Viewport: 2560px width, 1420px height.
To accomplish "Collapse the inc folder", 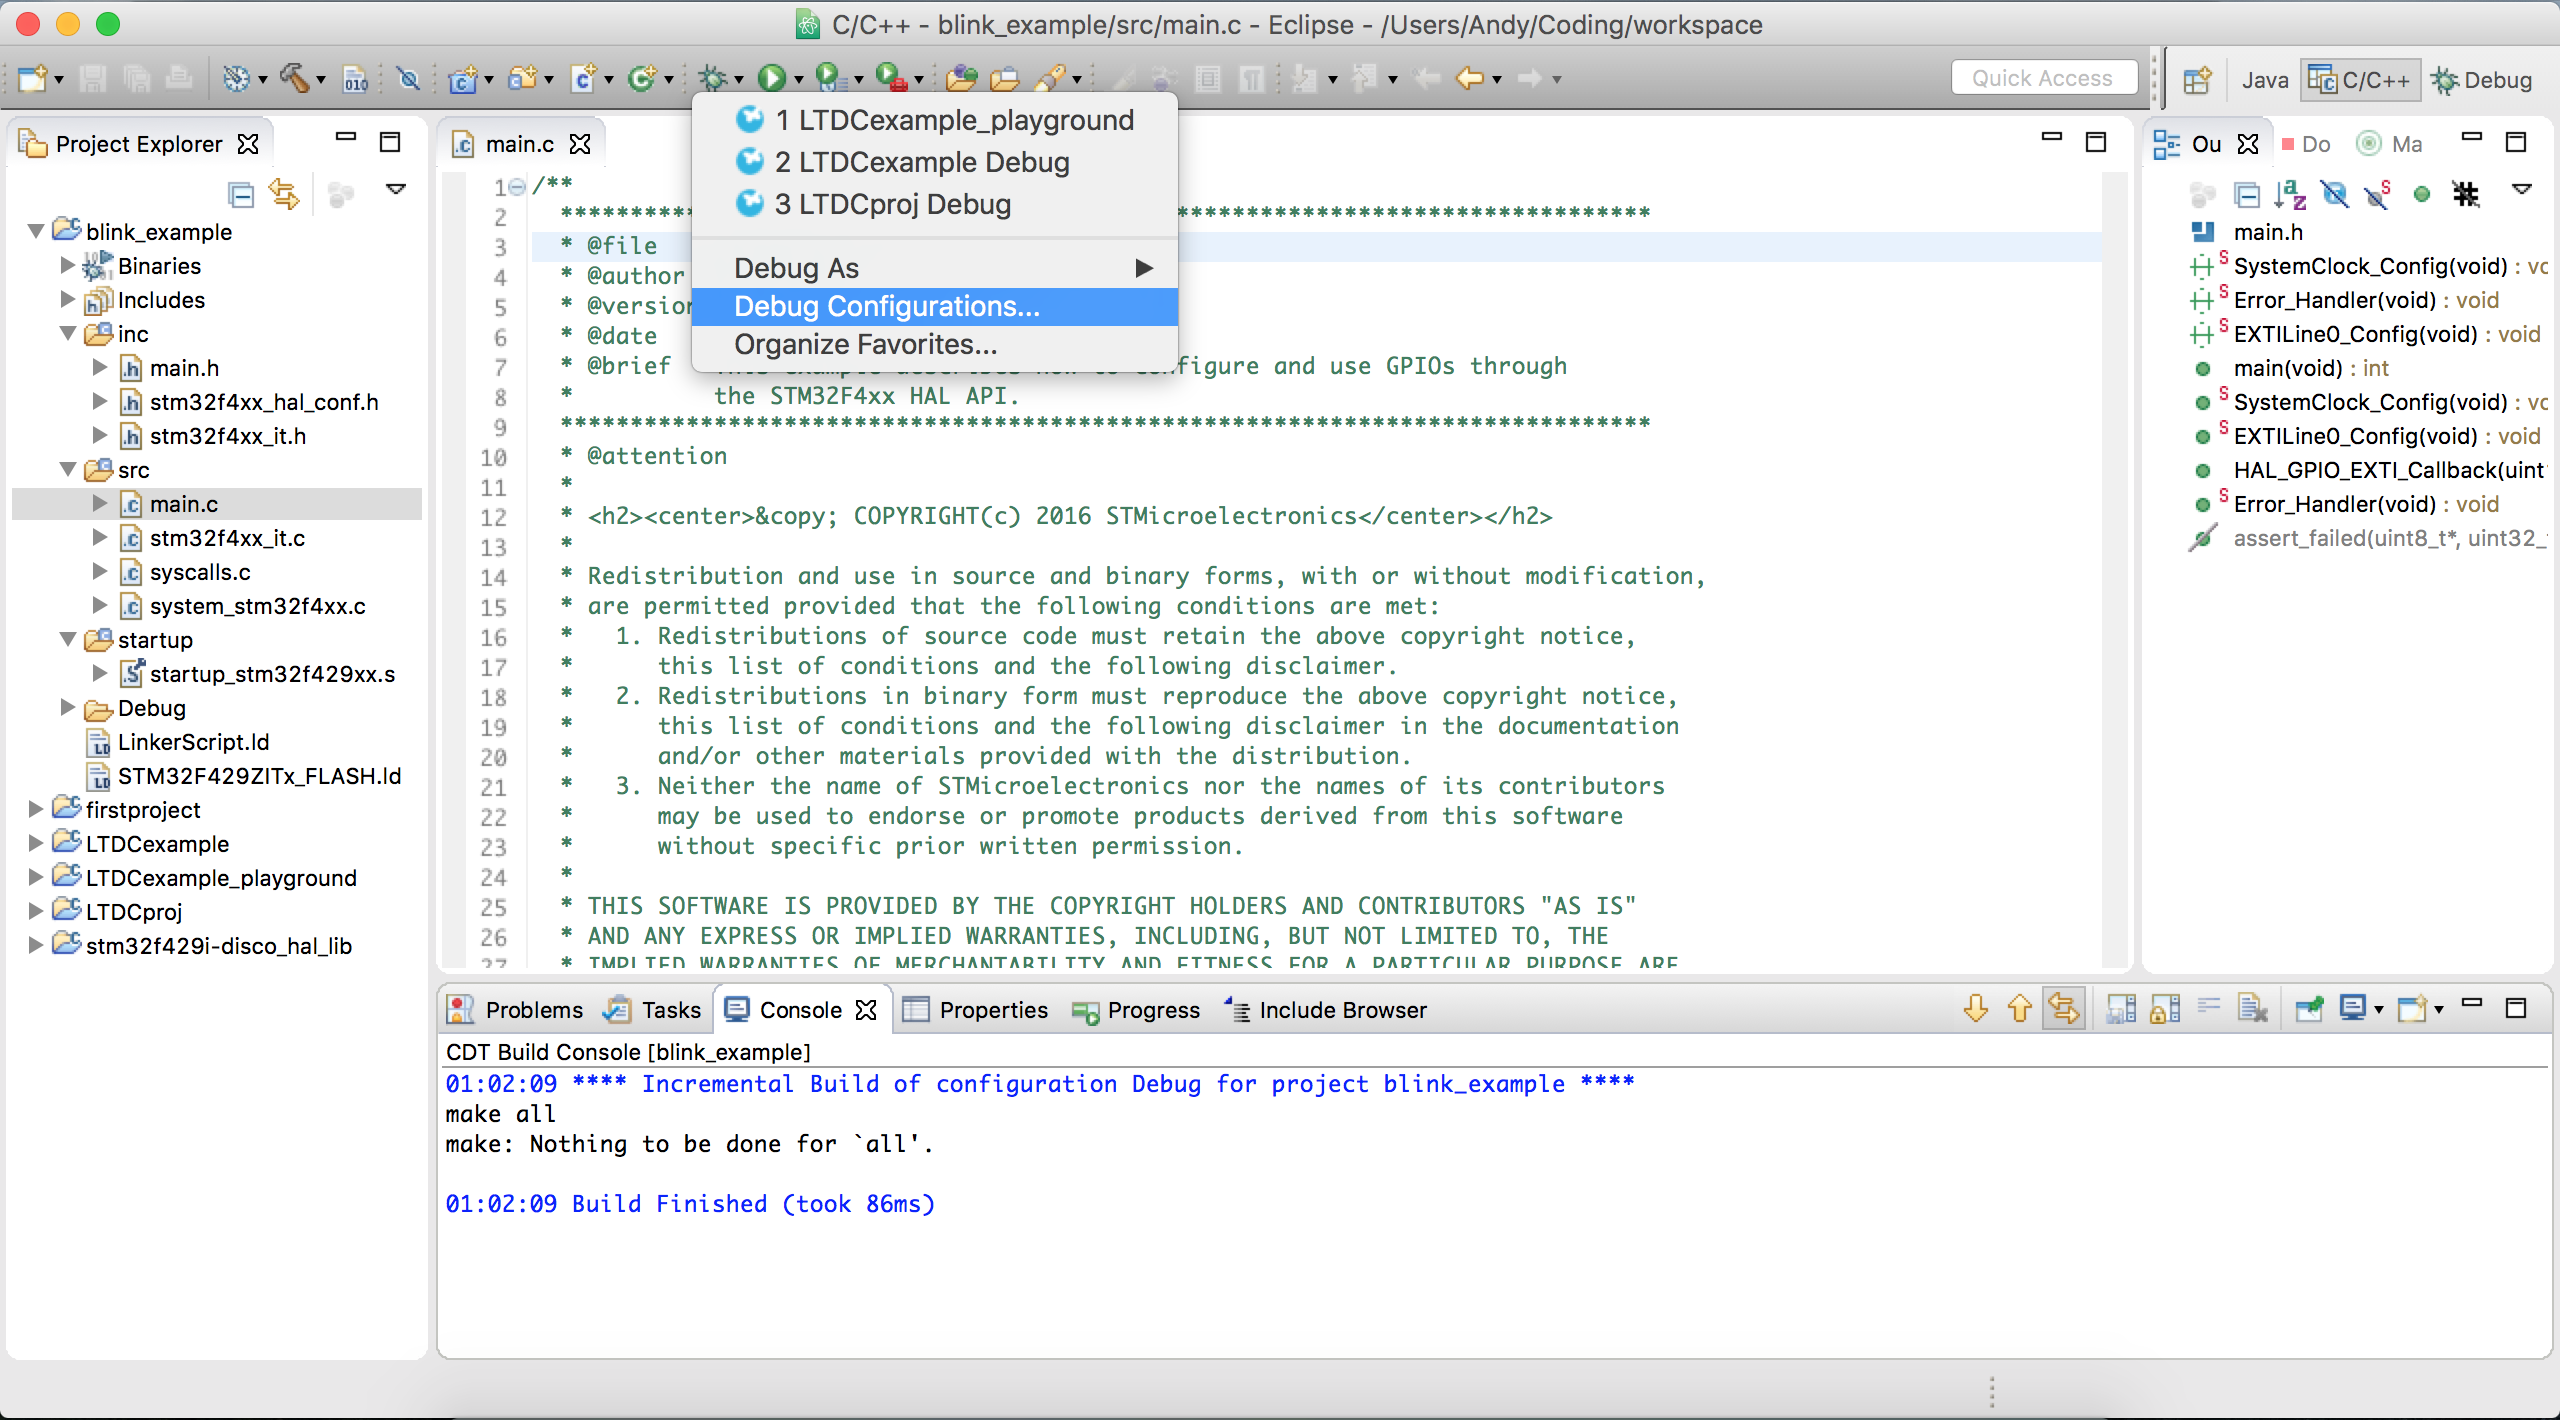I will (x=68, y=333).
